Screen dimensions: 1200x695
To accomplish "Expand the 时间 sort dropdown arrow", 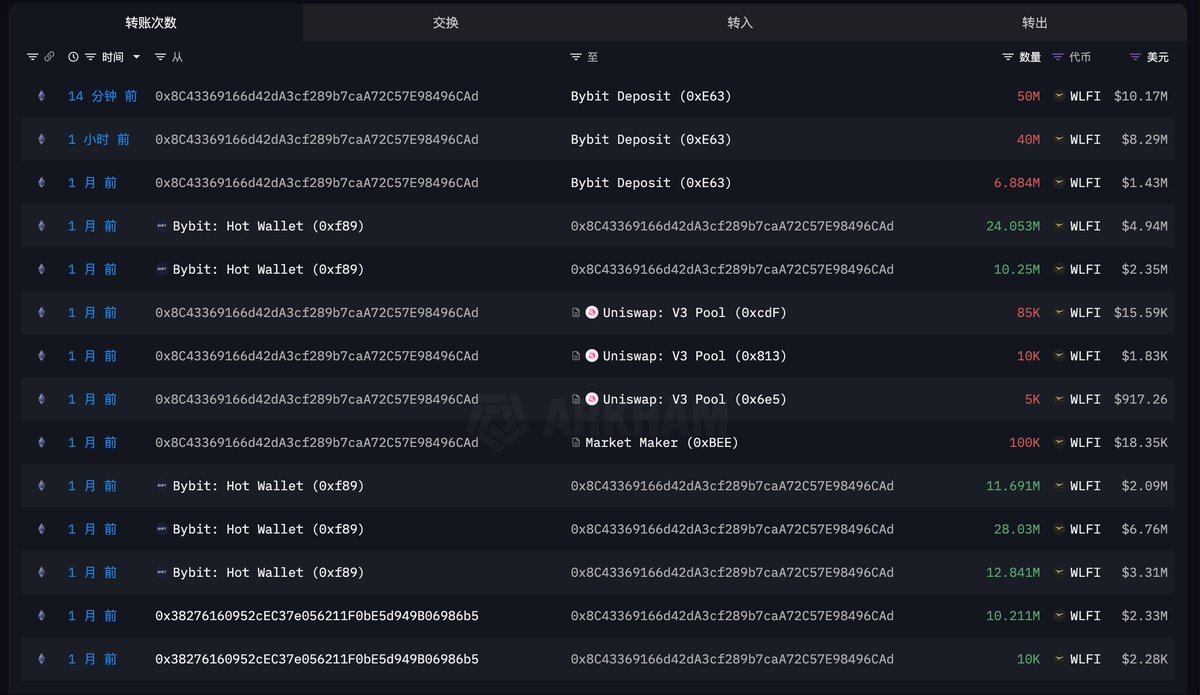I will tap(137, 57).
